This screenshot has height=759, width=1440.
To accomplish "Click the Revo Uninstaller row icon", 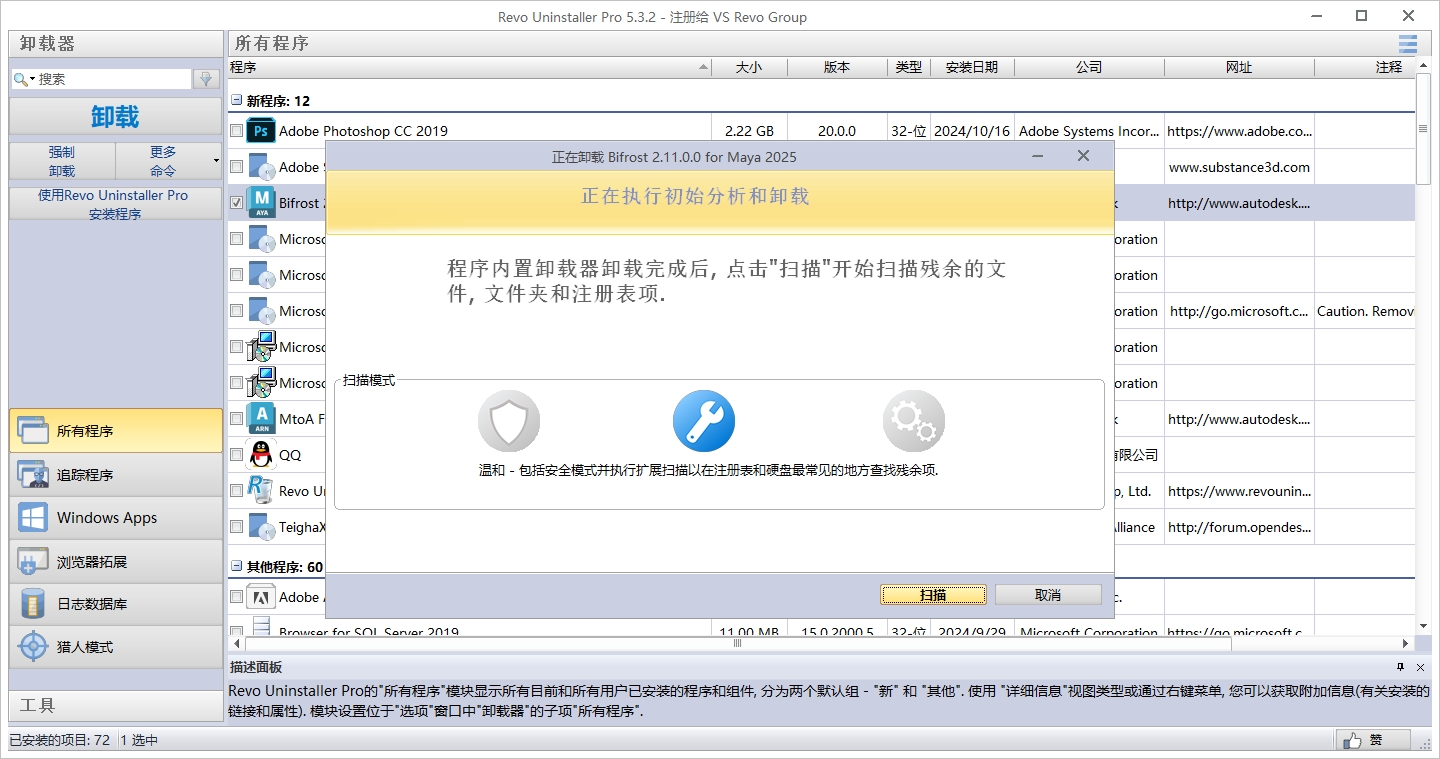I will 261,491.
